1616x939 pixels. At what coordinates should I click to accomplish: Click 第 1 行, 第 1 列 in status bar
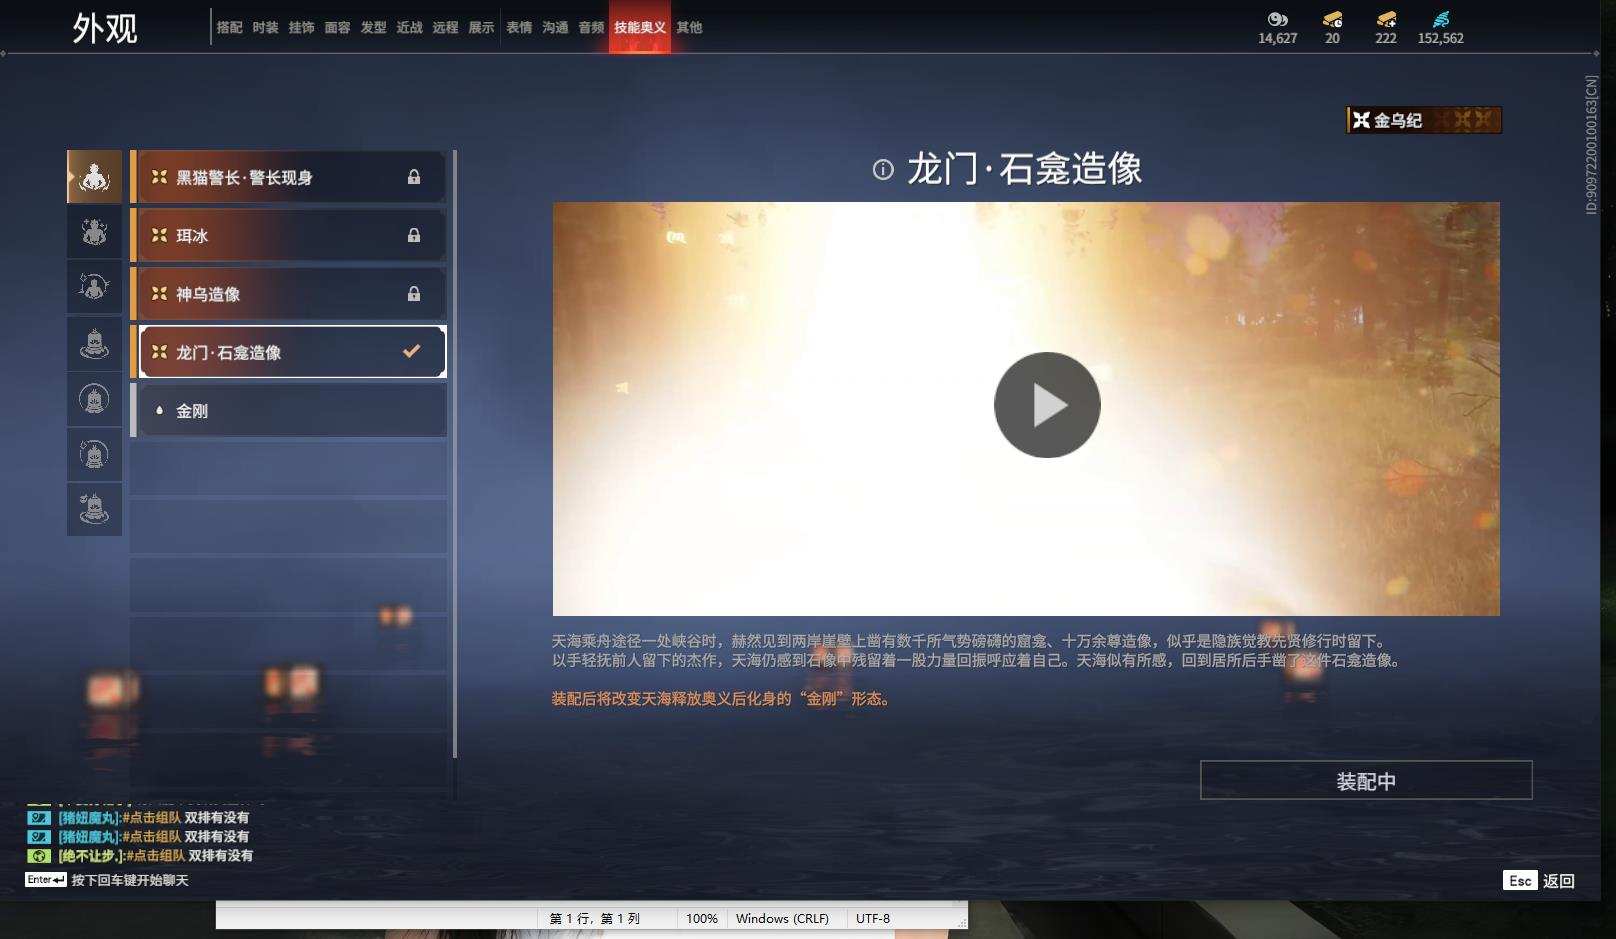(x=595, y=918)
